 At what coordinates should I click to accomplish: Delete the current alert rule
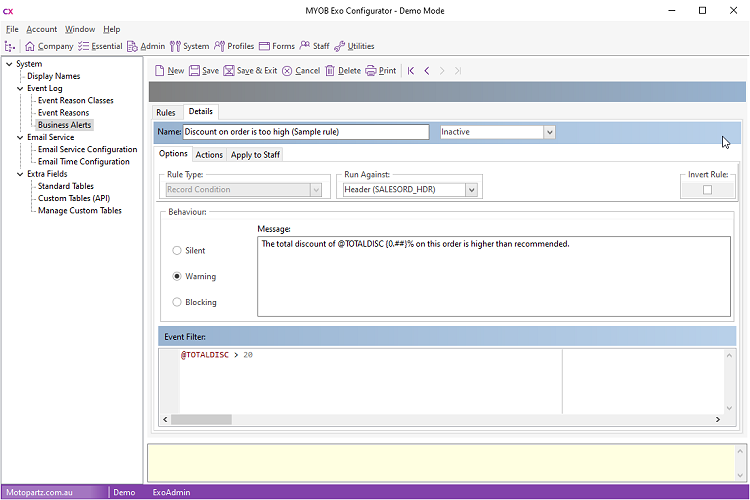pos(343,71)
